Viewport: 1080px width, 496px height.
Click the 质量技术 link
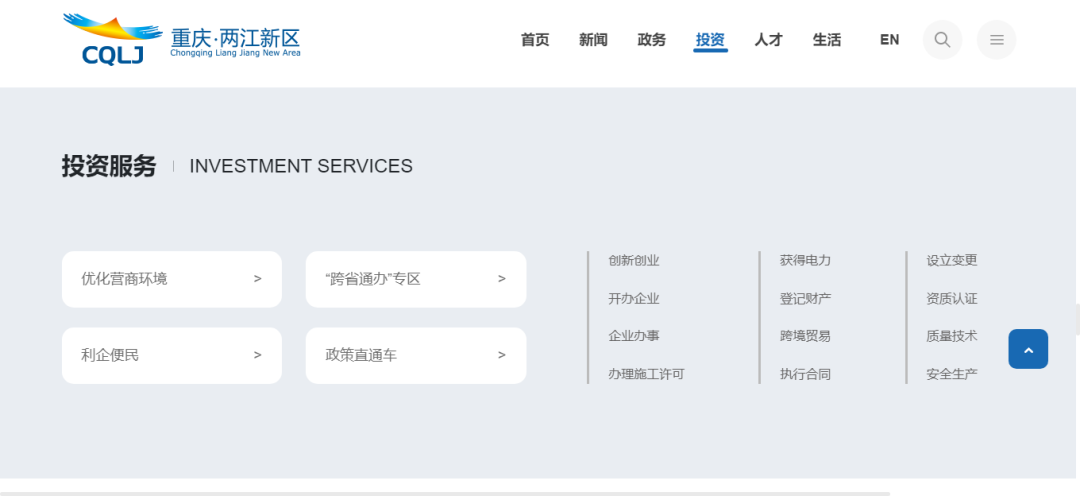click(x=952, y=336)
